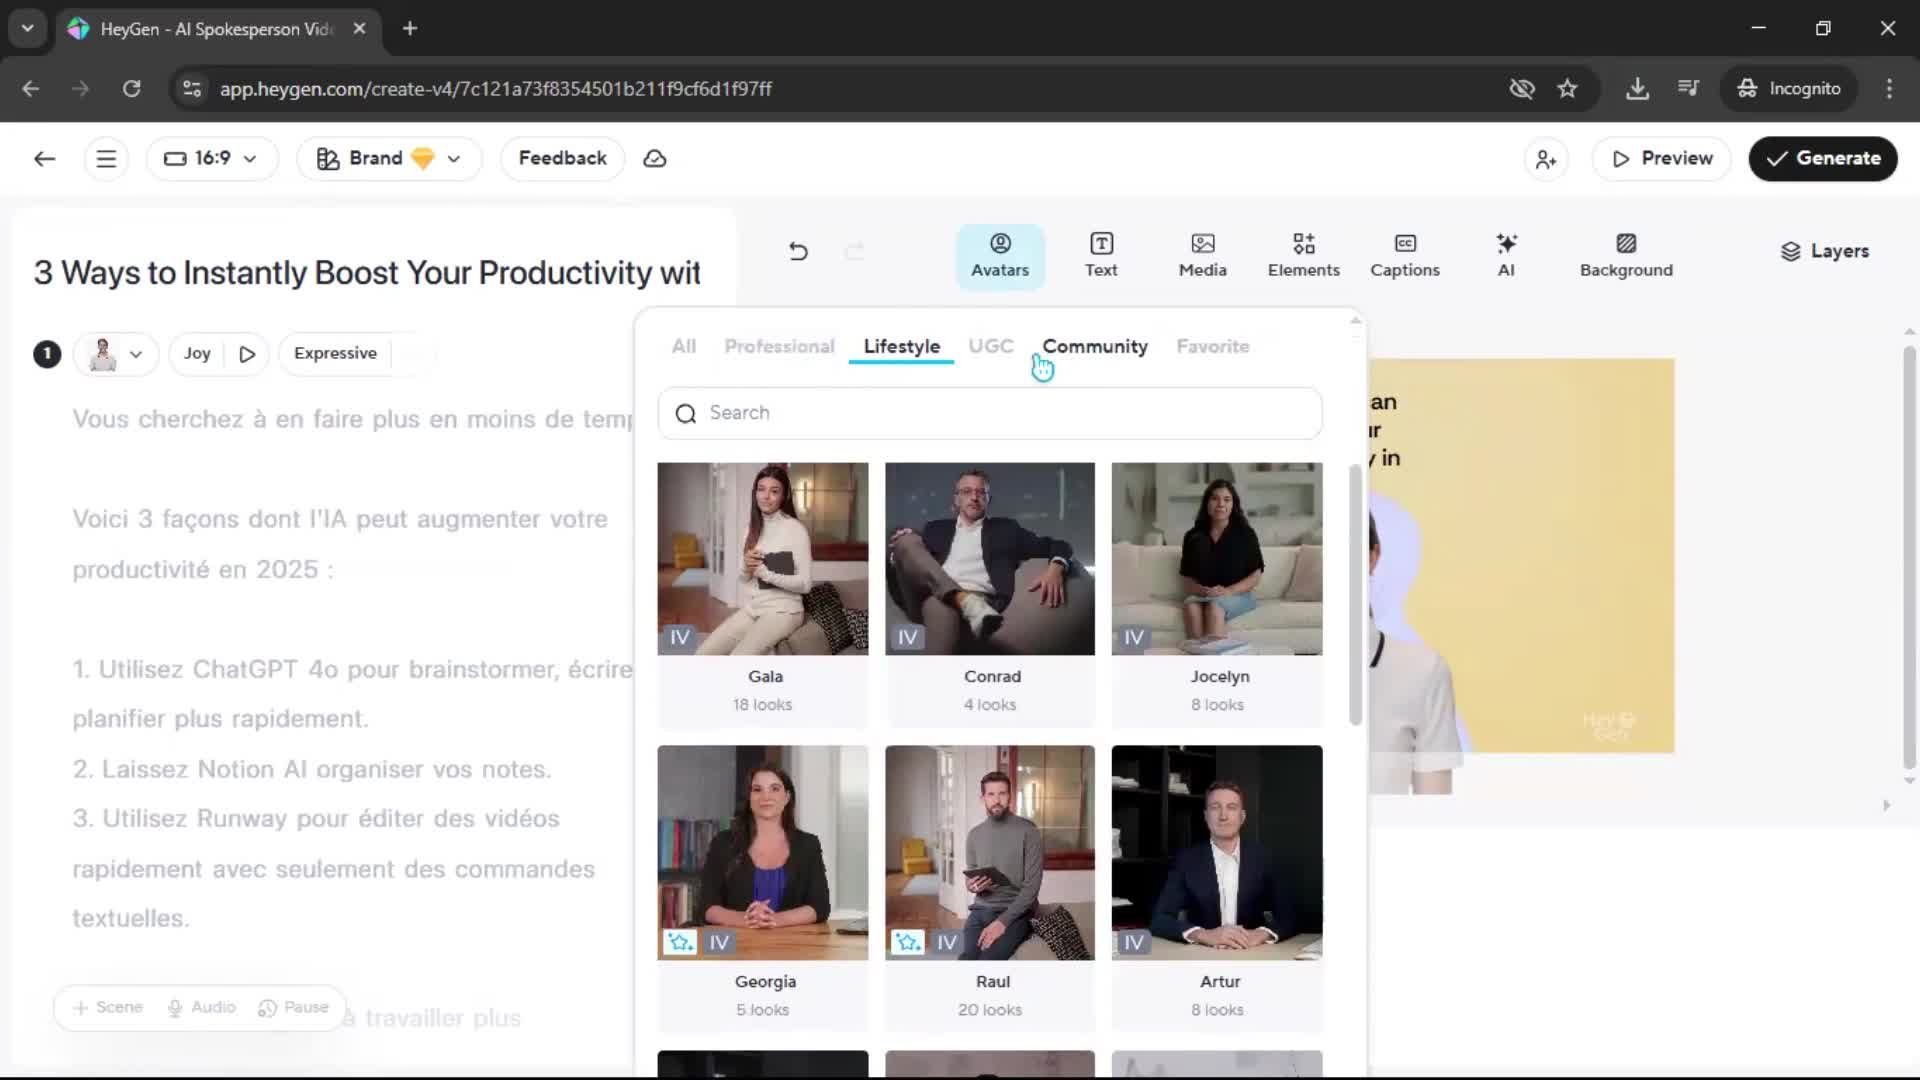The image size is (1920, 1080).
Task: Open the AI tools panel
Action: pyautogui.click(x=1506, y=255)
